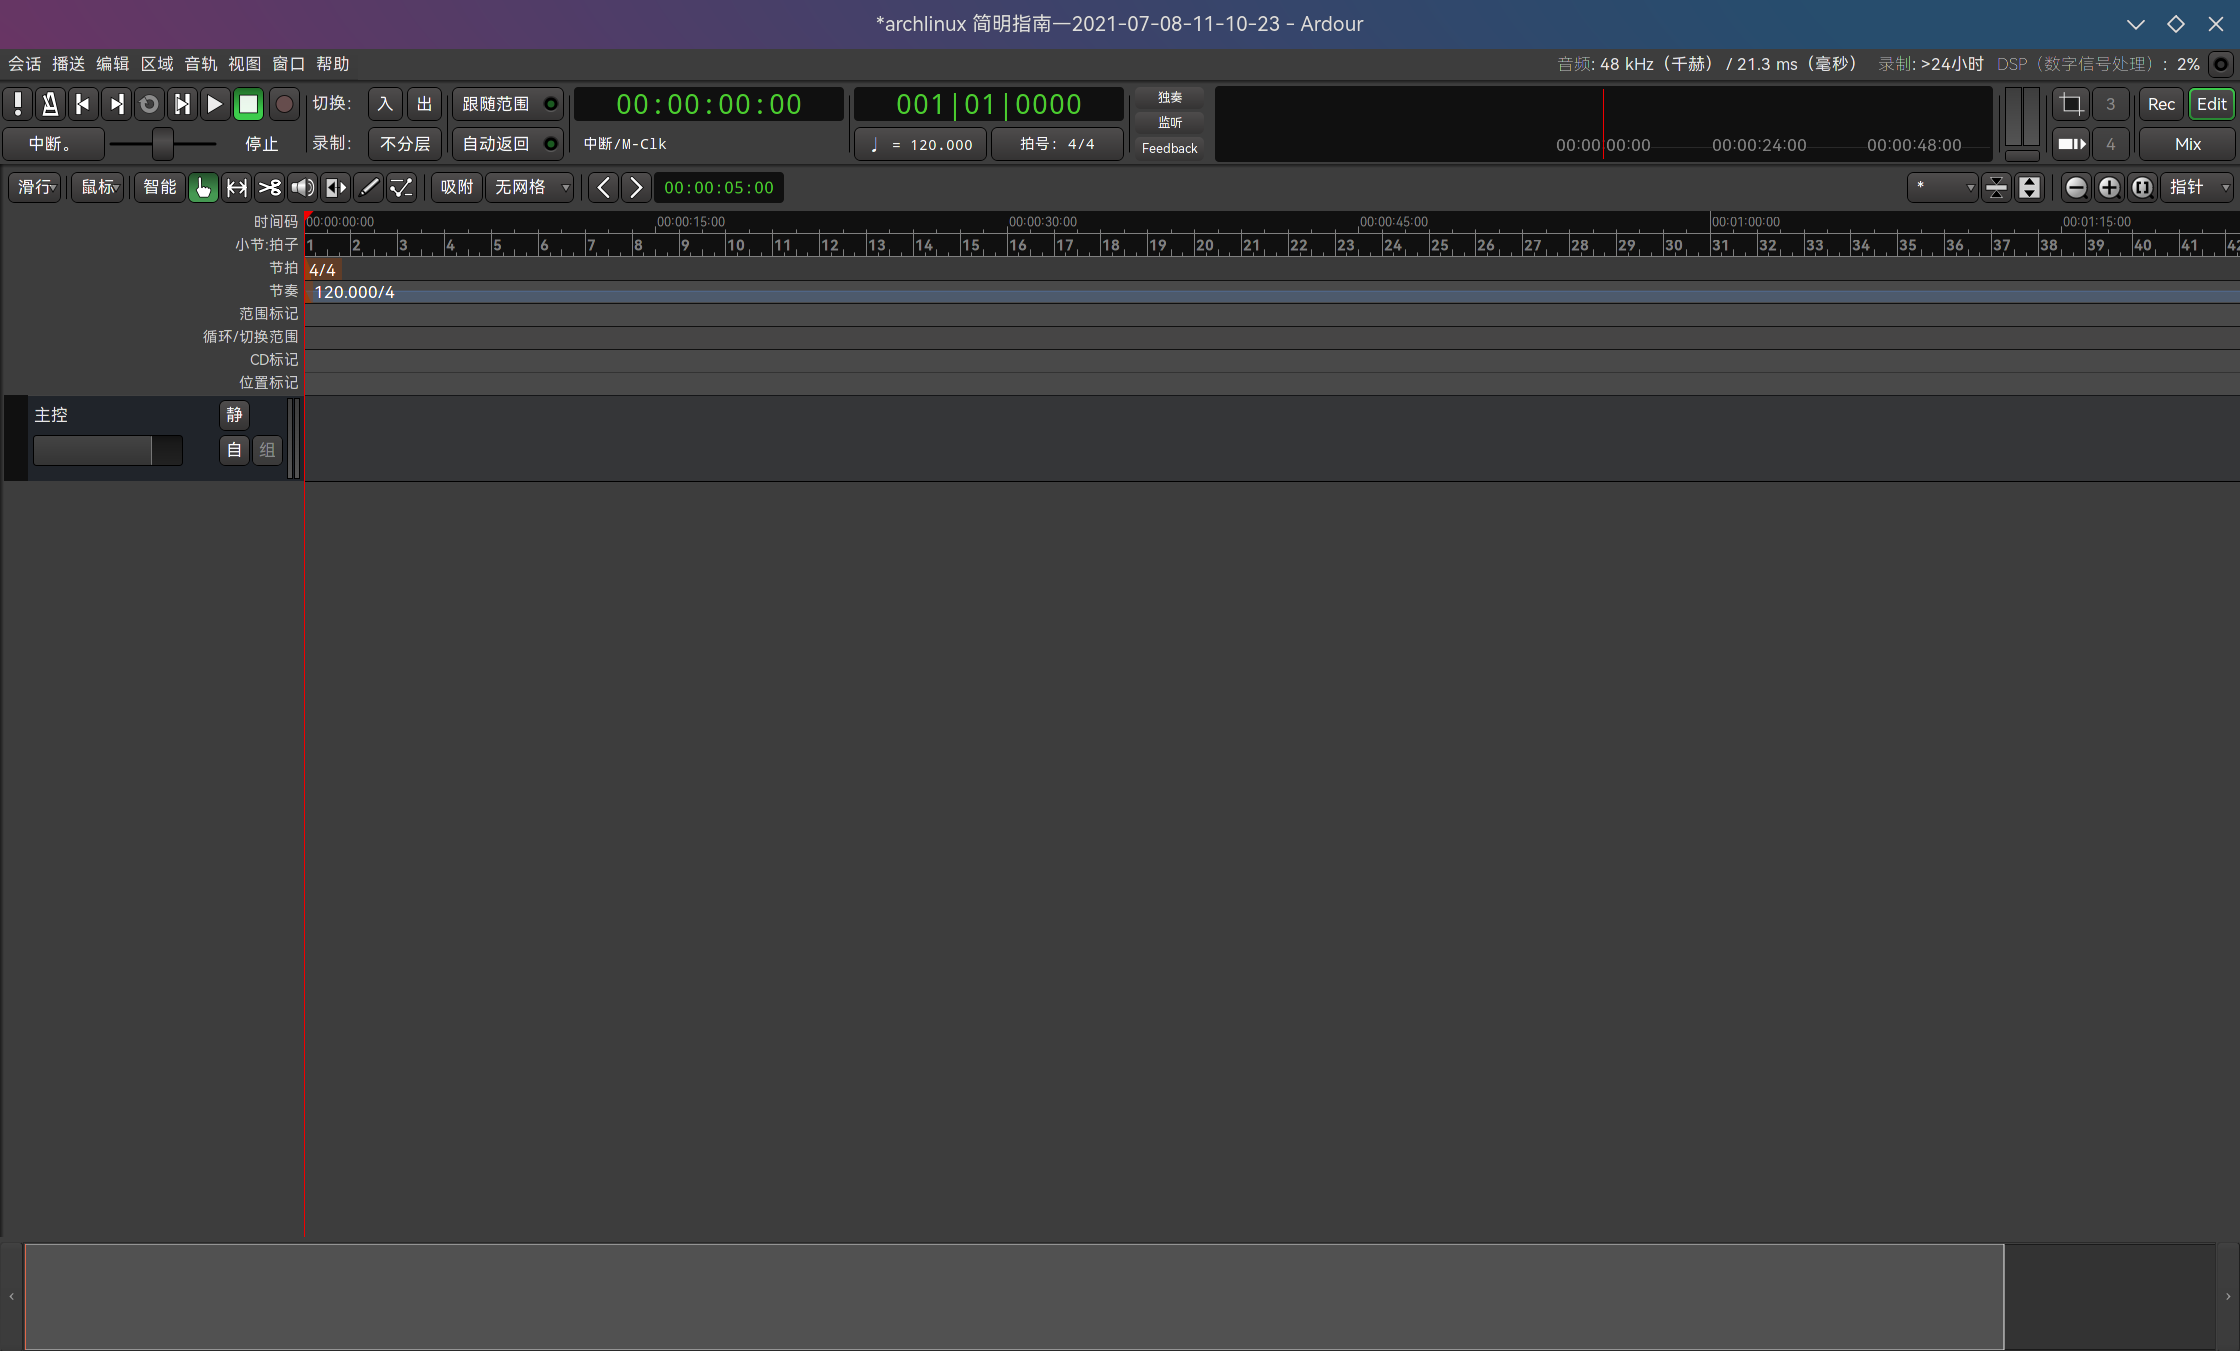Screen dimensions: 2240x1351
Task: Click the zoom out minus icon
Action: click(x=2076, y=188)
